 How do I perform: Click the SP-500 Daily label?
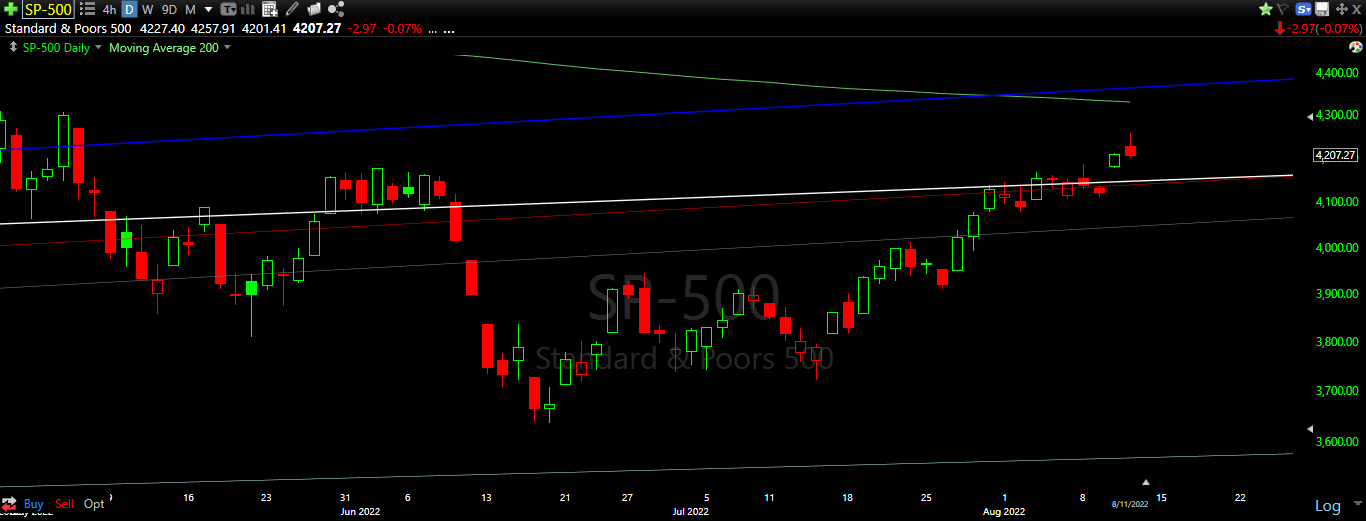(56, 47)
